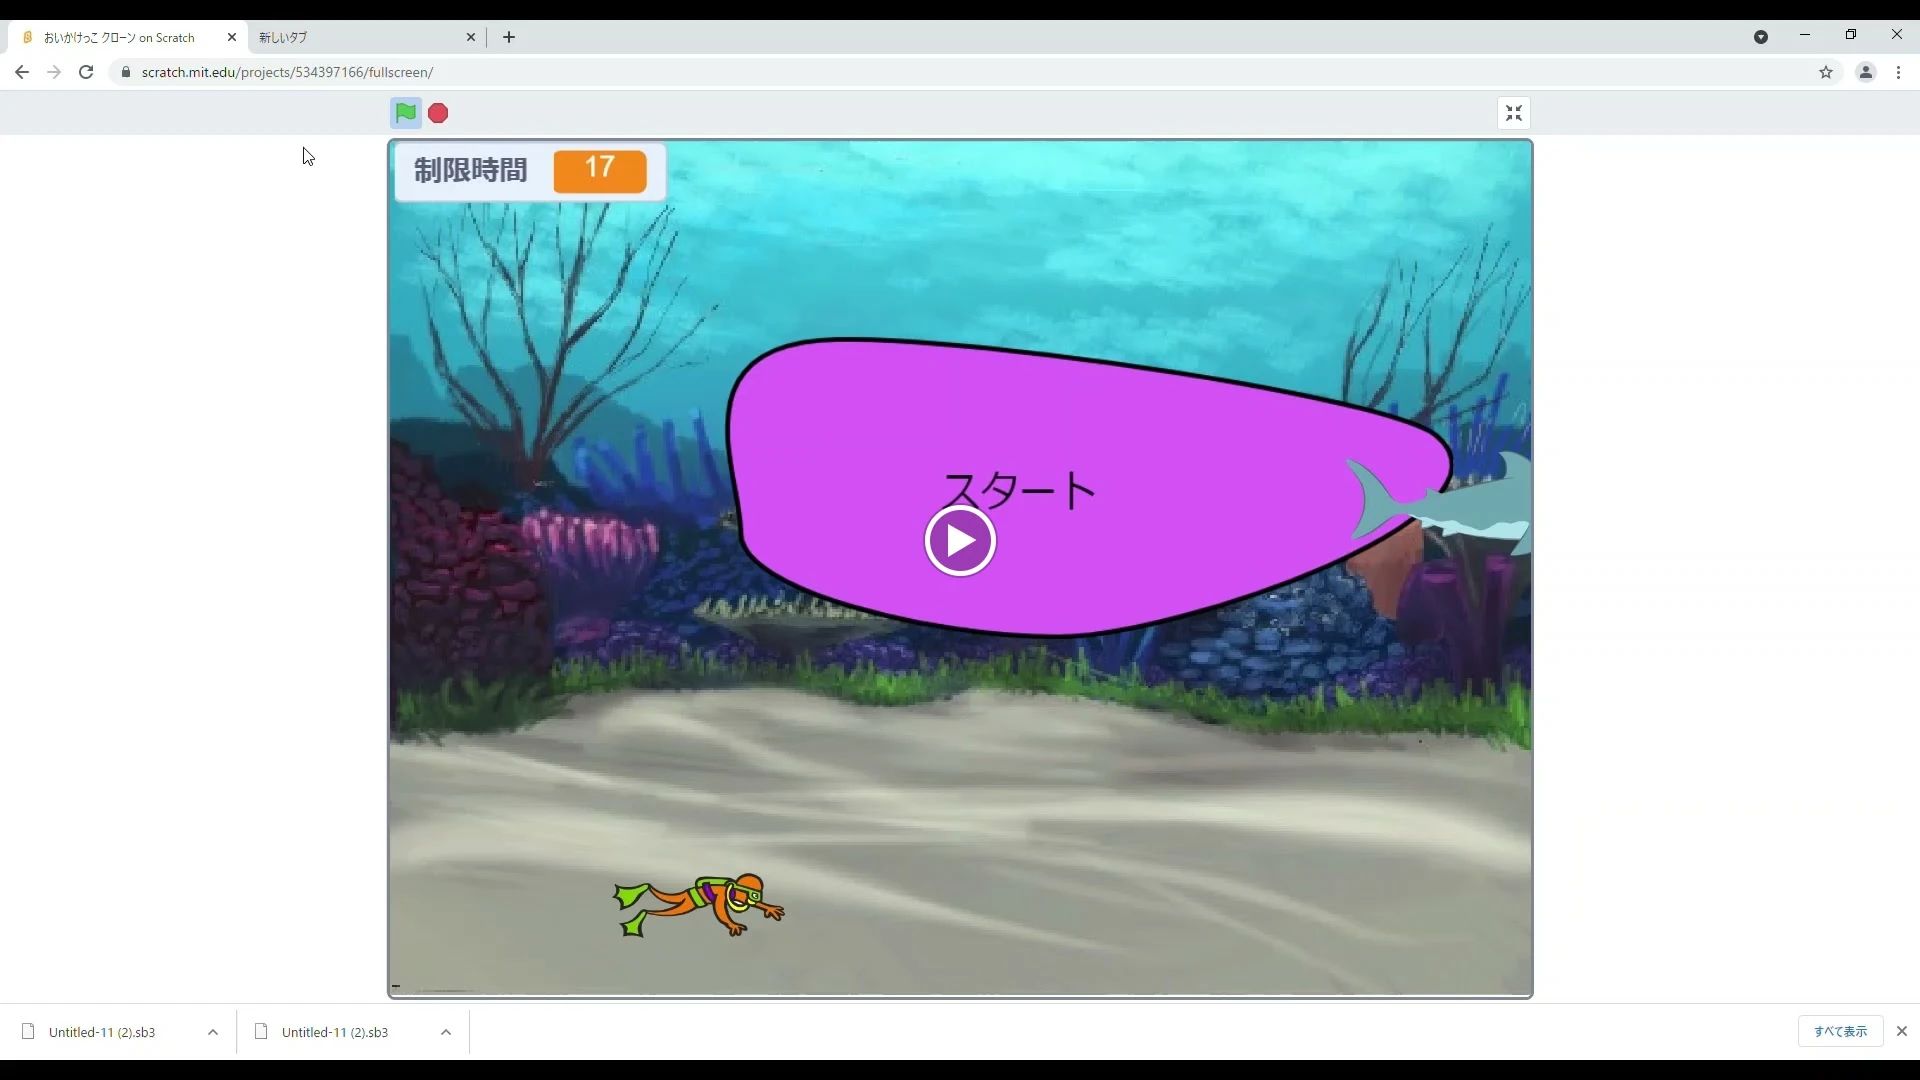Viewport: 1920px width, 1080px height.
Task: Click the orange diver sprite
Action: (700, 904)
